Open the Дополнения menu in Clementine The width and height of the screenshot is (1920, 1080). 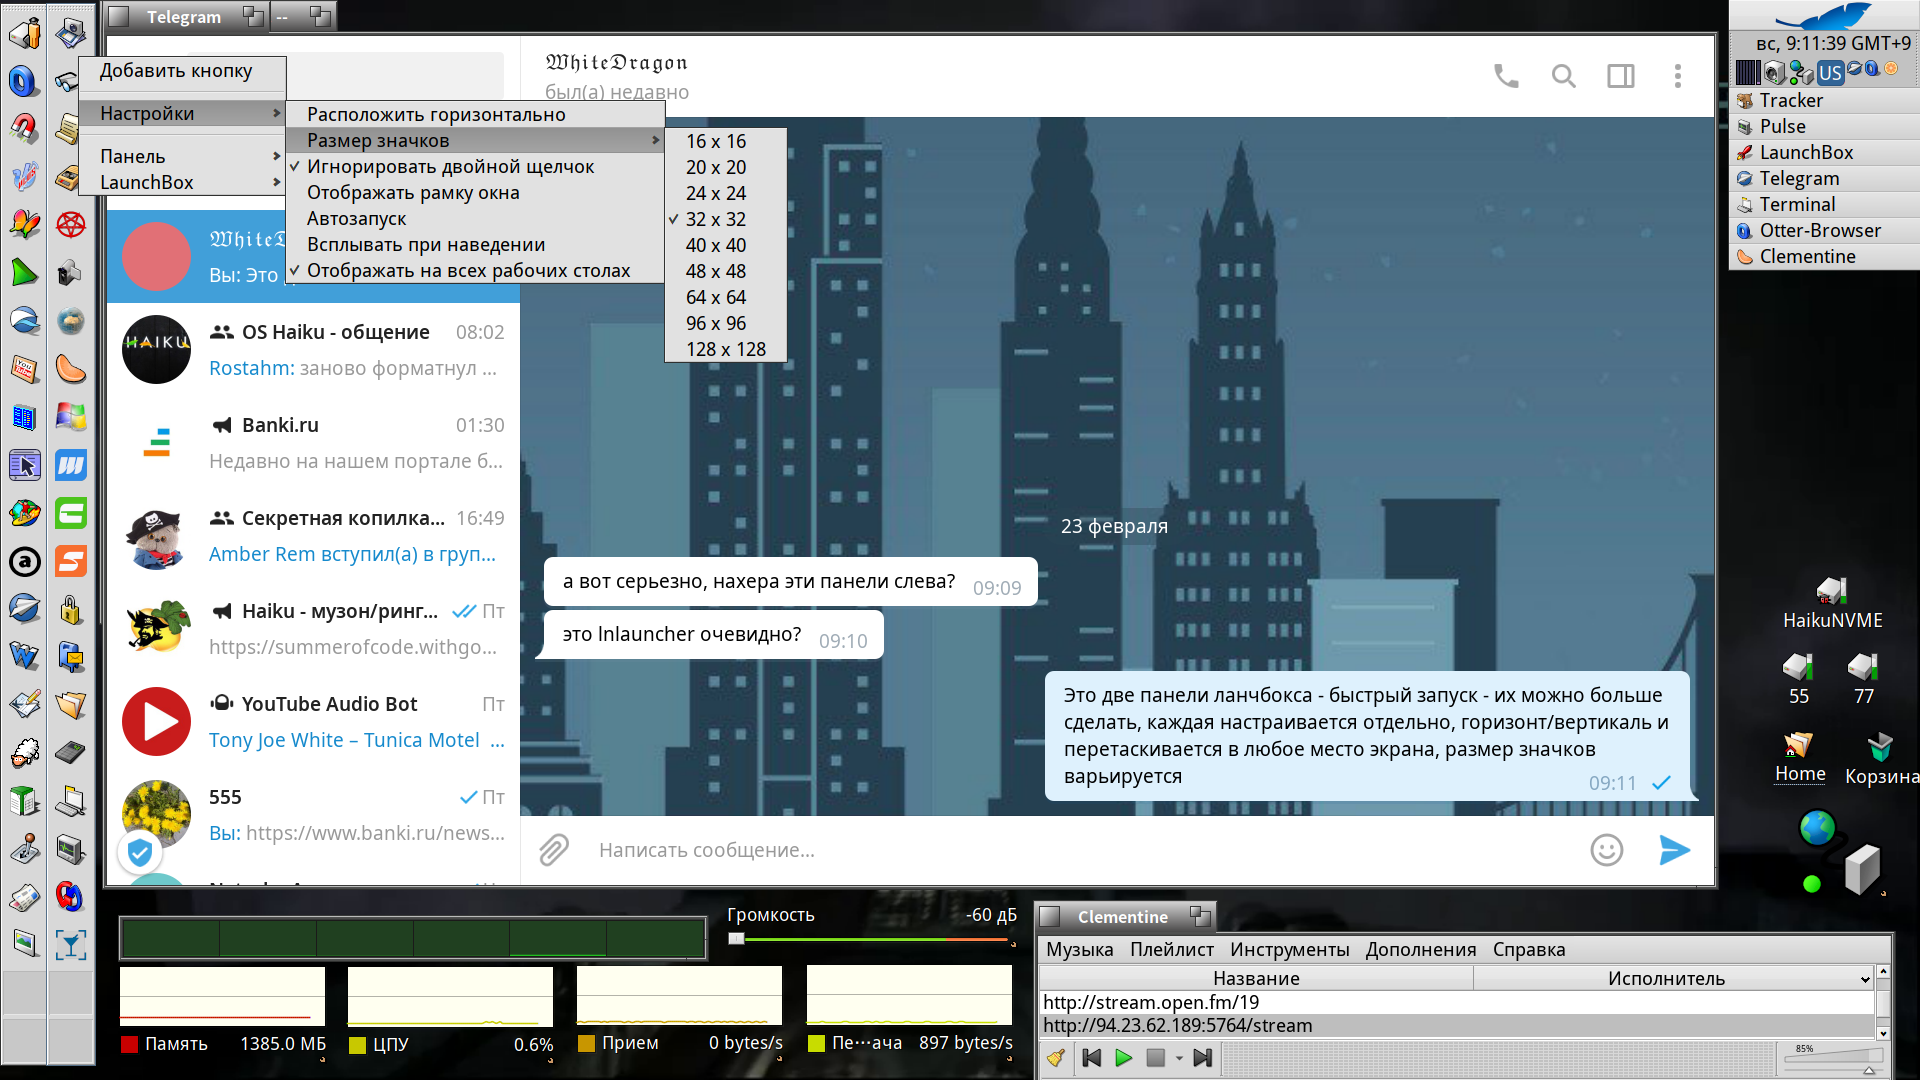pos(1421,950)
